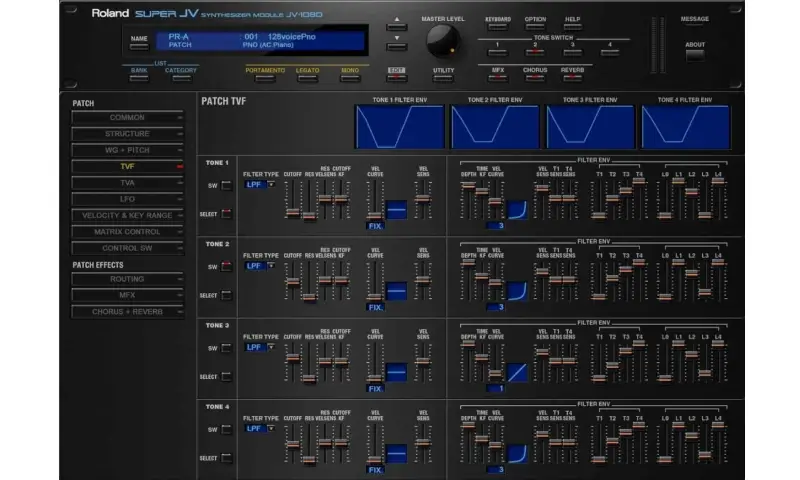Toggle MONO mode

click(x=350, y=78)
